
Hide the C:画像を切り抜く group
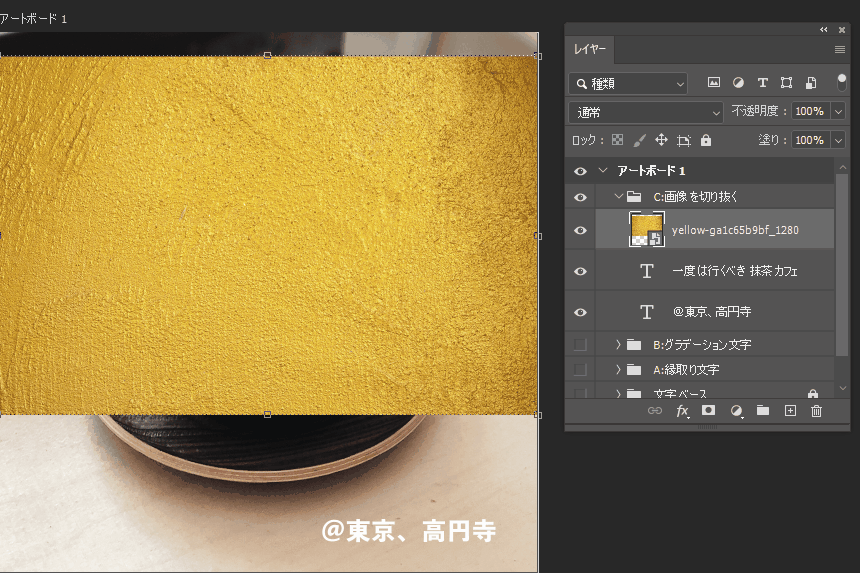580,197
